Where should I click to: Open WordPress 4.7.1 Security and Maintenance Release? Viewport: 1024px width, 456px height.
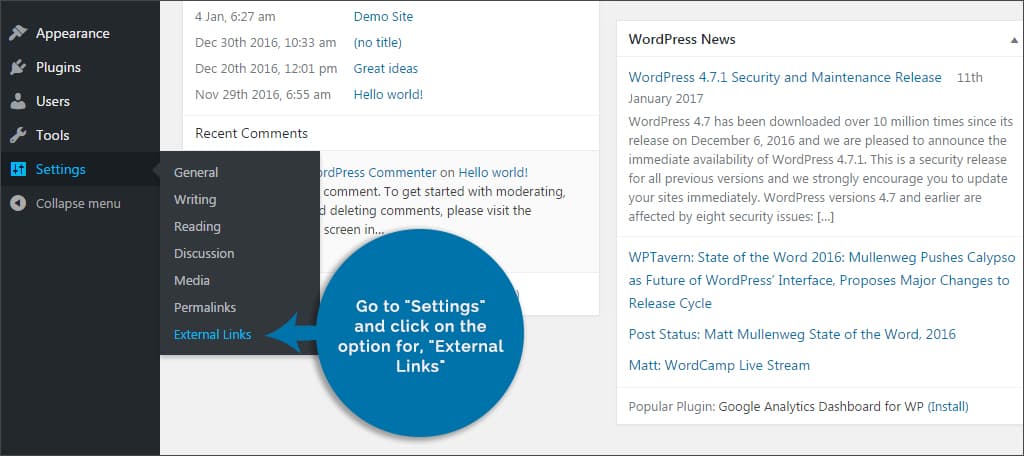point(785,77)
